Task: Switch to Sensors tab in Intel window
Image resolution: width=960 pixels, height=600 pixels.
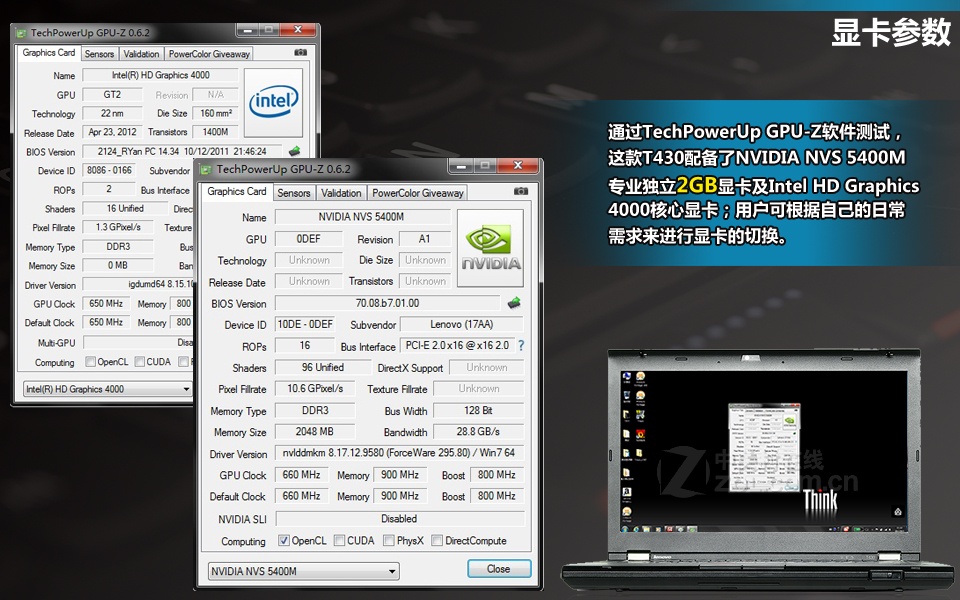Action: coord(99,54)
